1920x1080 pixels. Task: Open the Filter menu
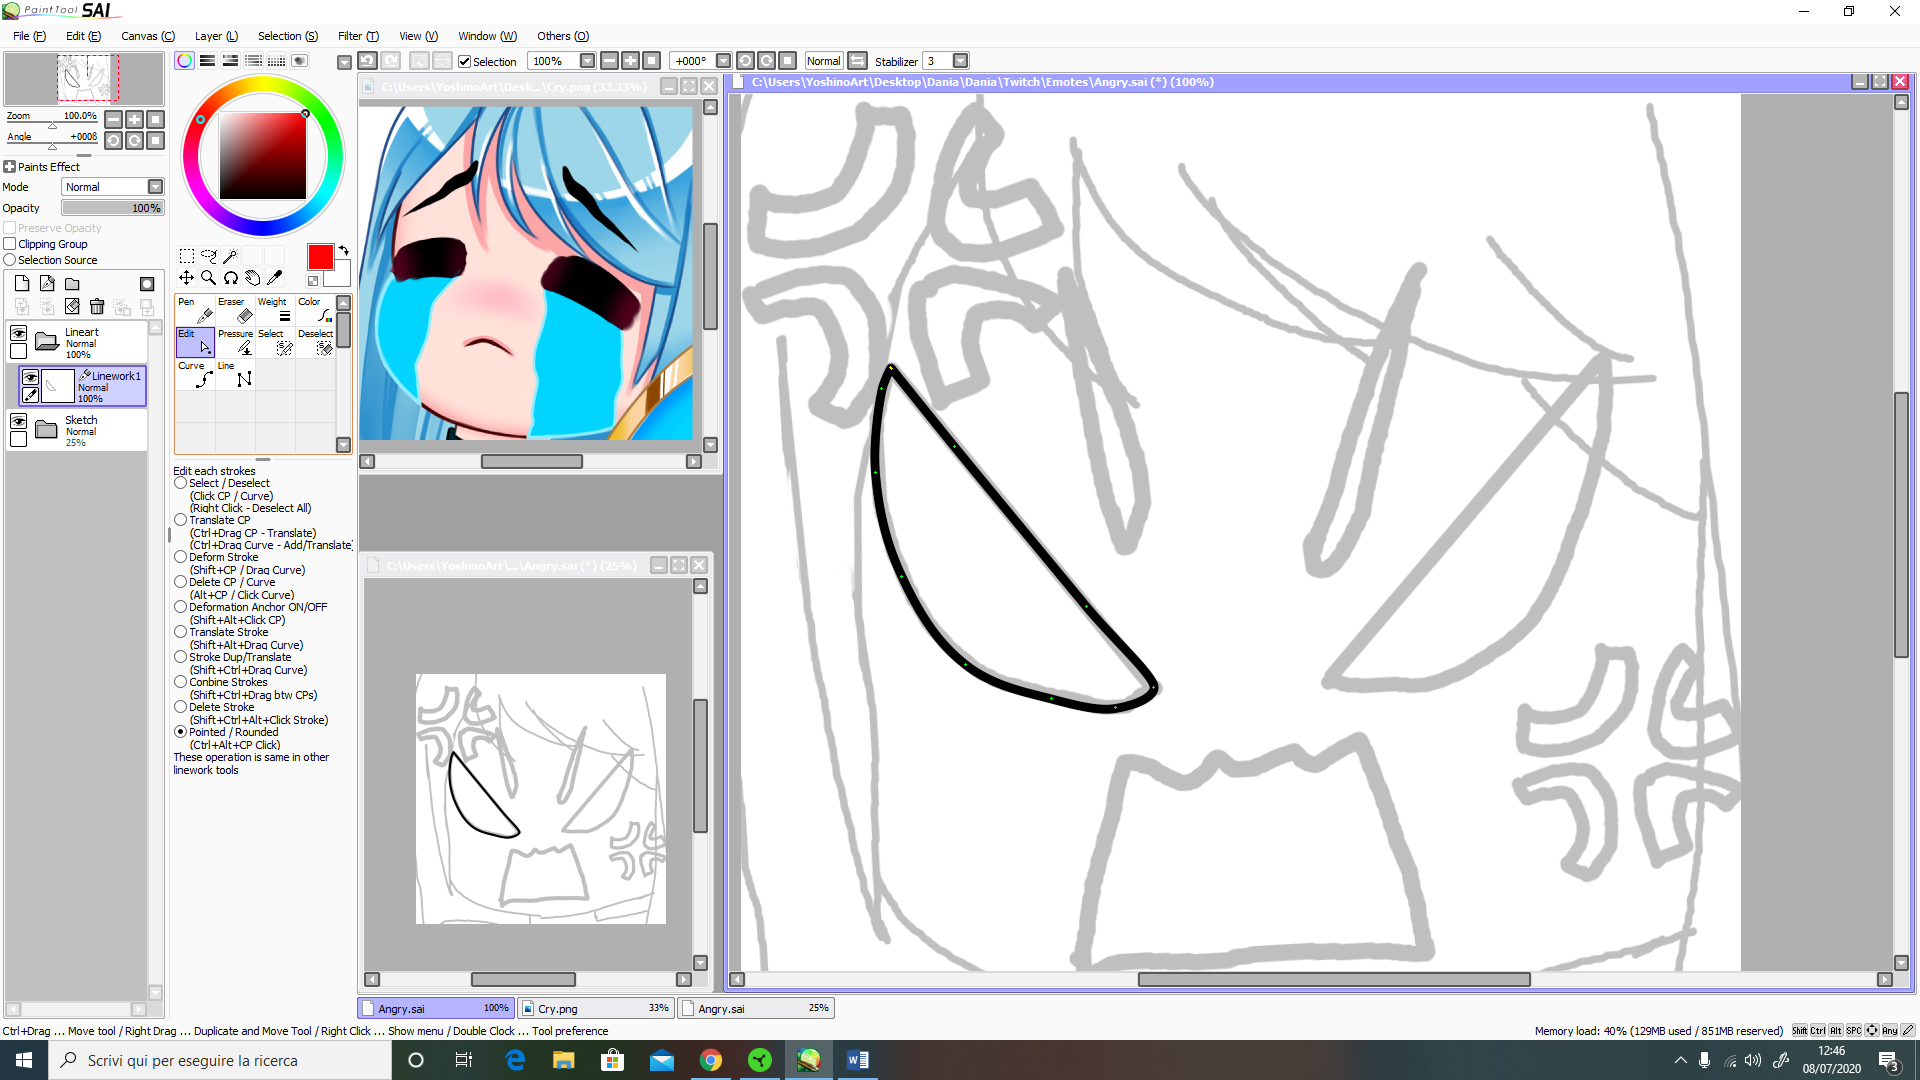358,36
